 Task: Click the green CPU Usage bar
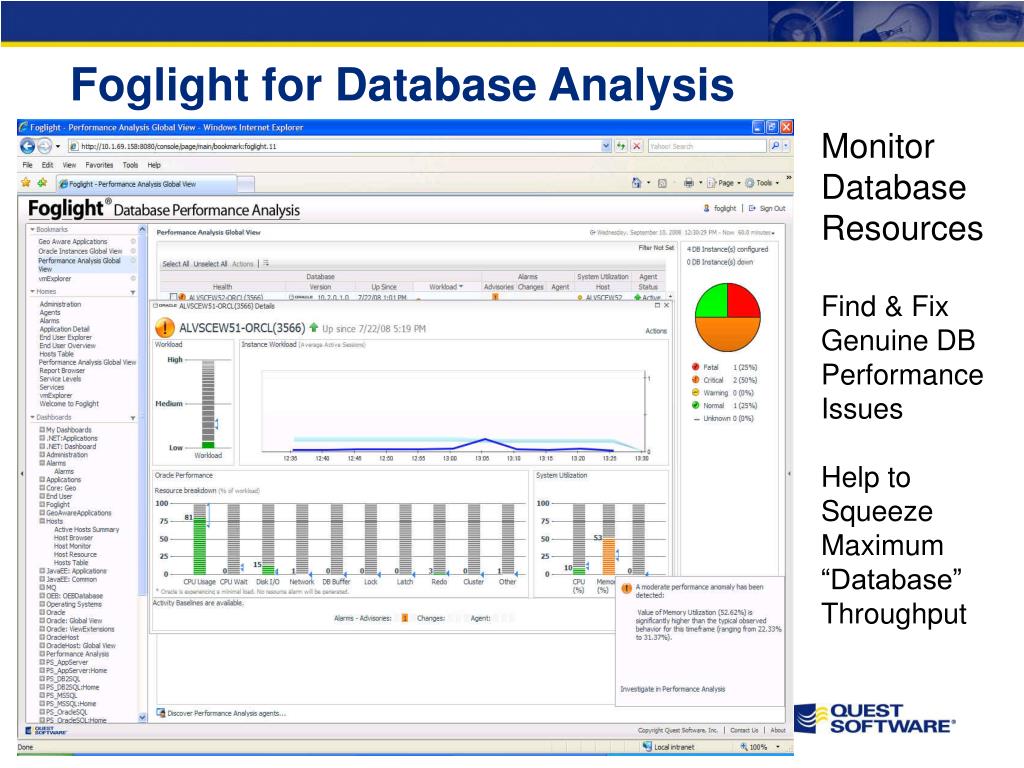click(x=200, y=546)
